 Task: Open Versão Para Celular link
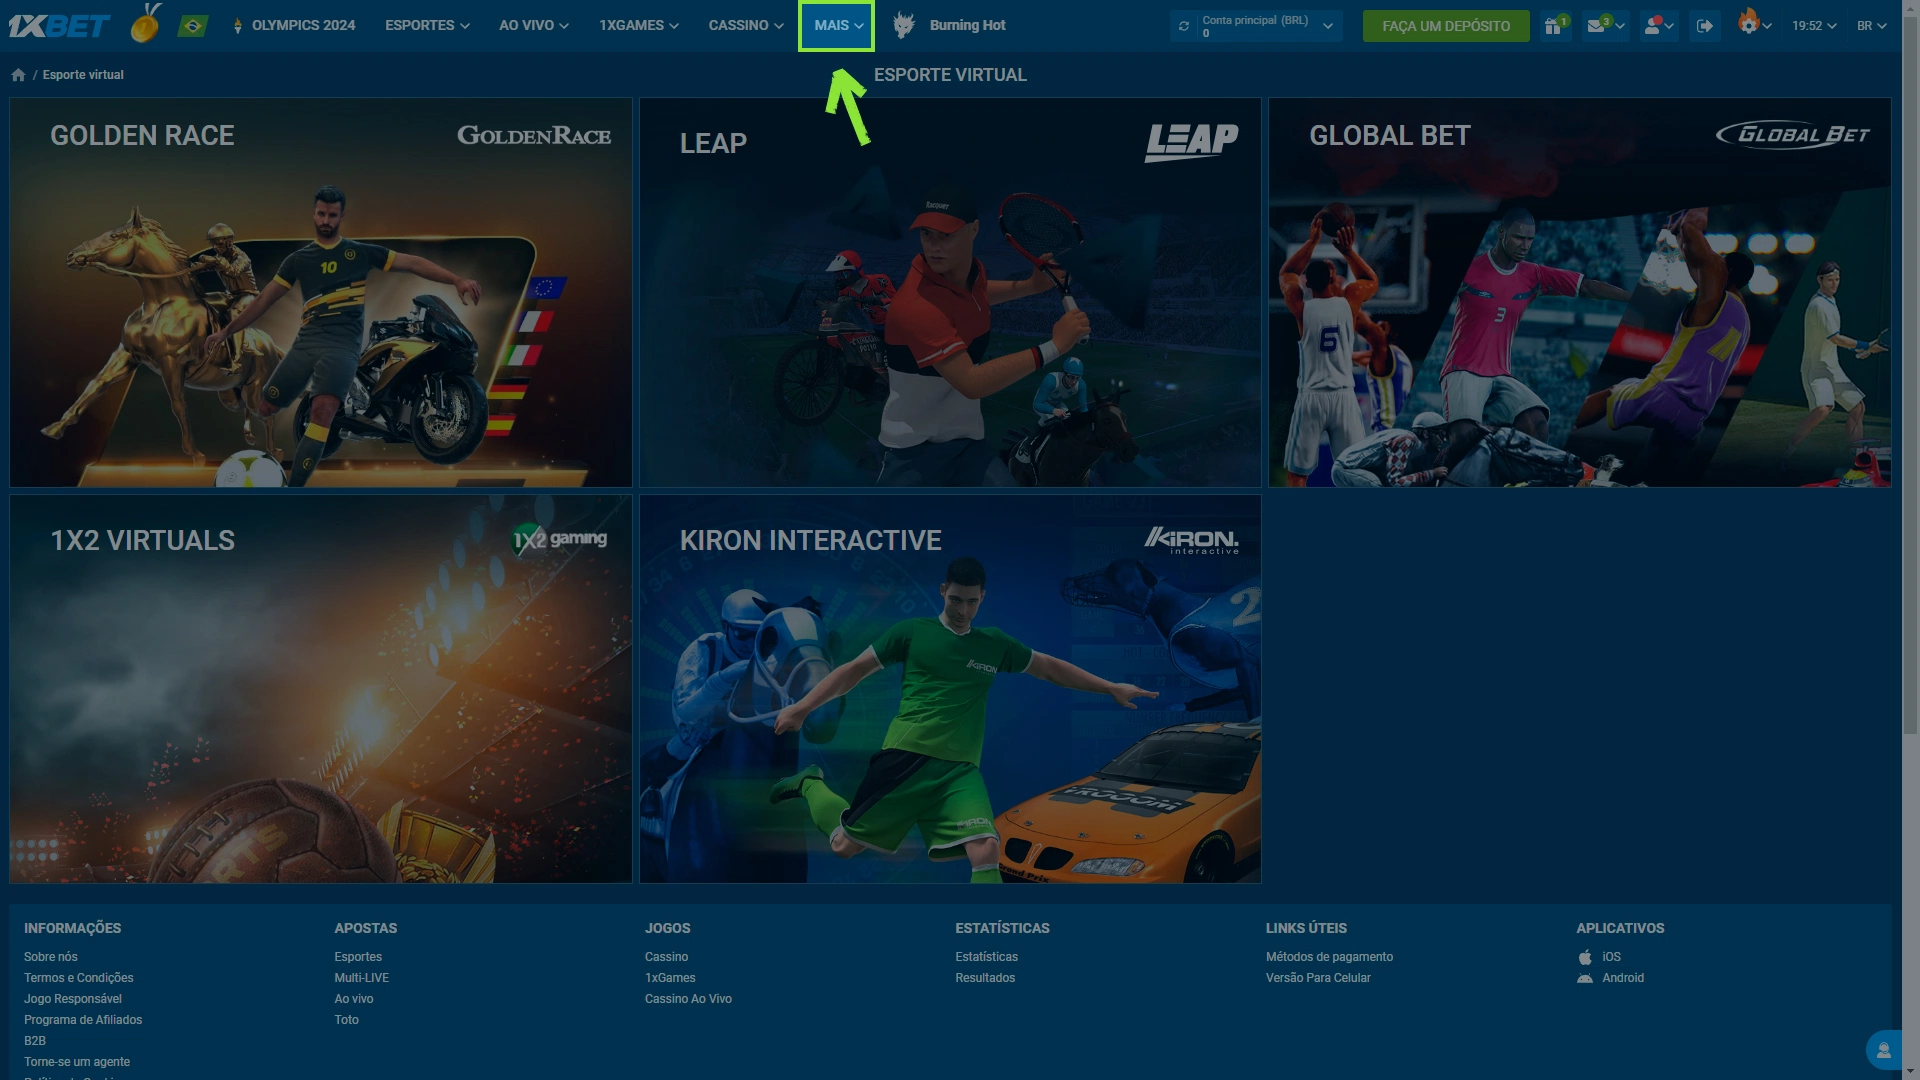pos(1318,978)
